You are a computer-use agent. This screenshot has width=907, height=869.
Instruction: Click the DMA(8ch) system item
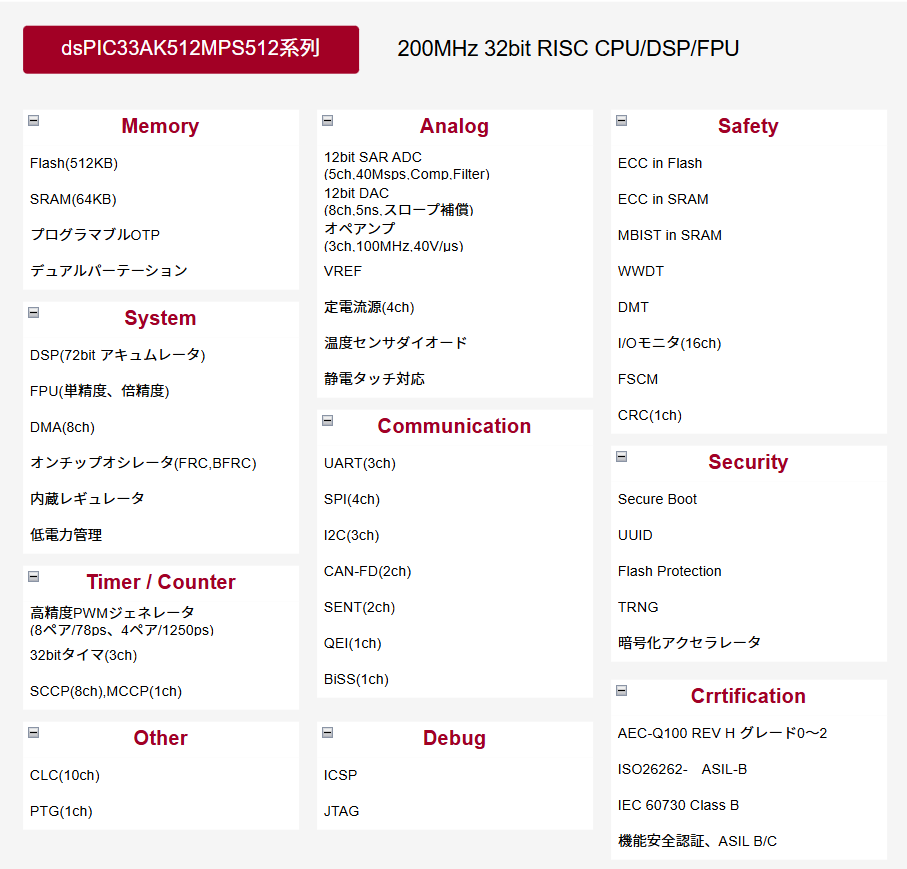point(62,427)
